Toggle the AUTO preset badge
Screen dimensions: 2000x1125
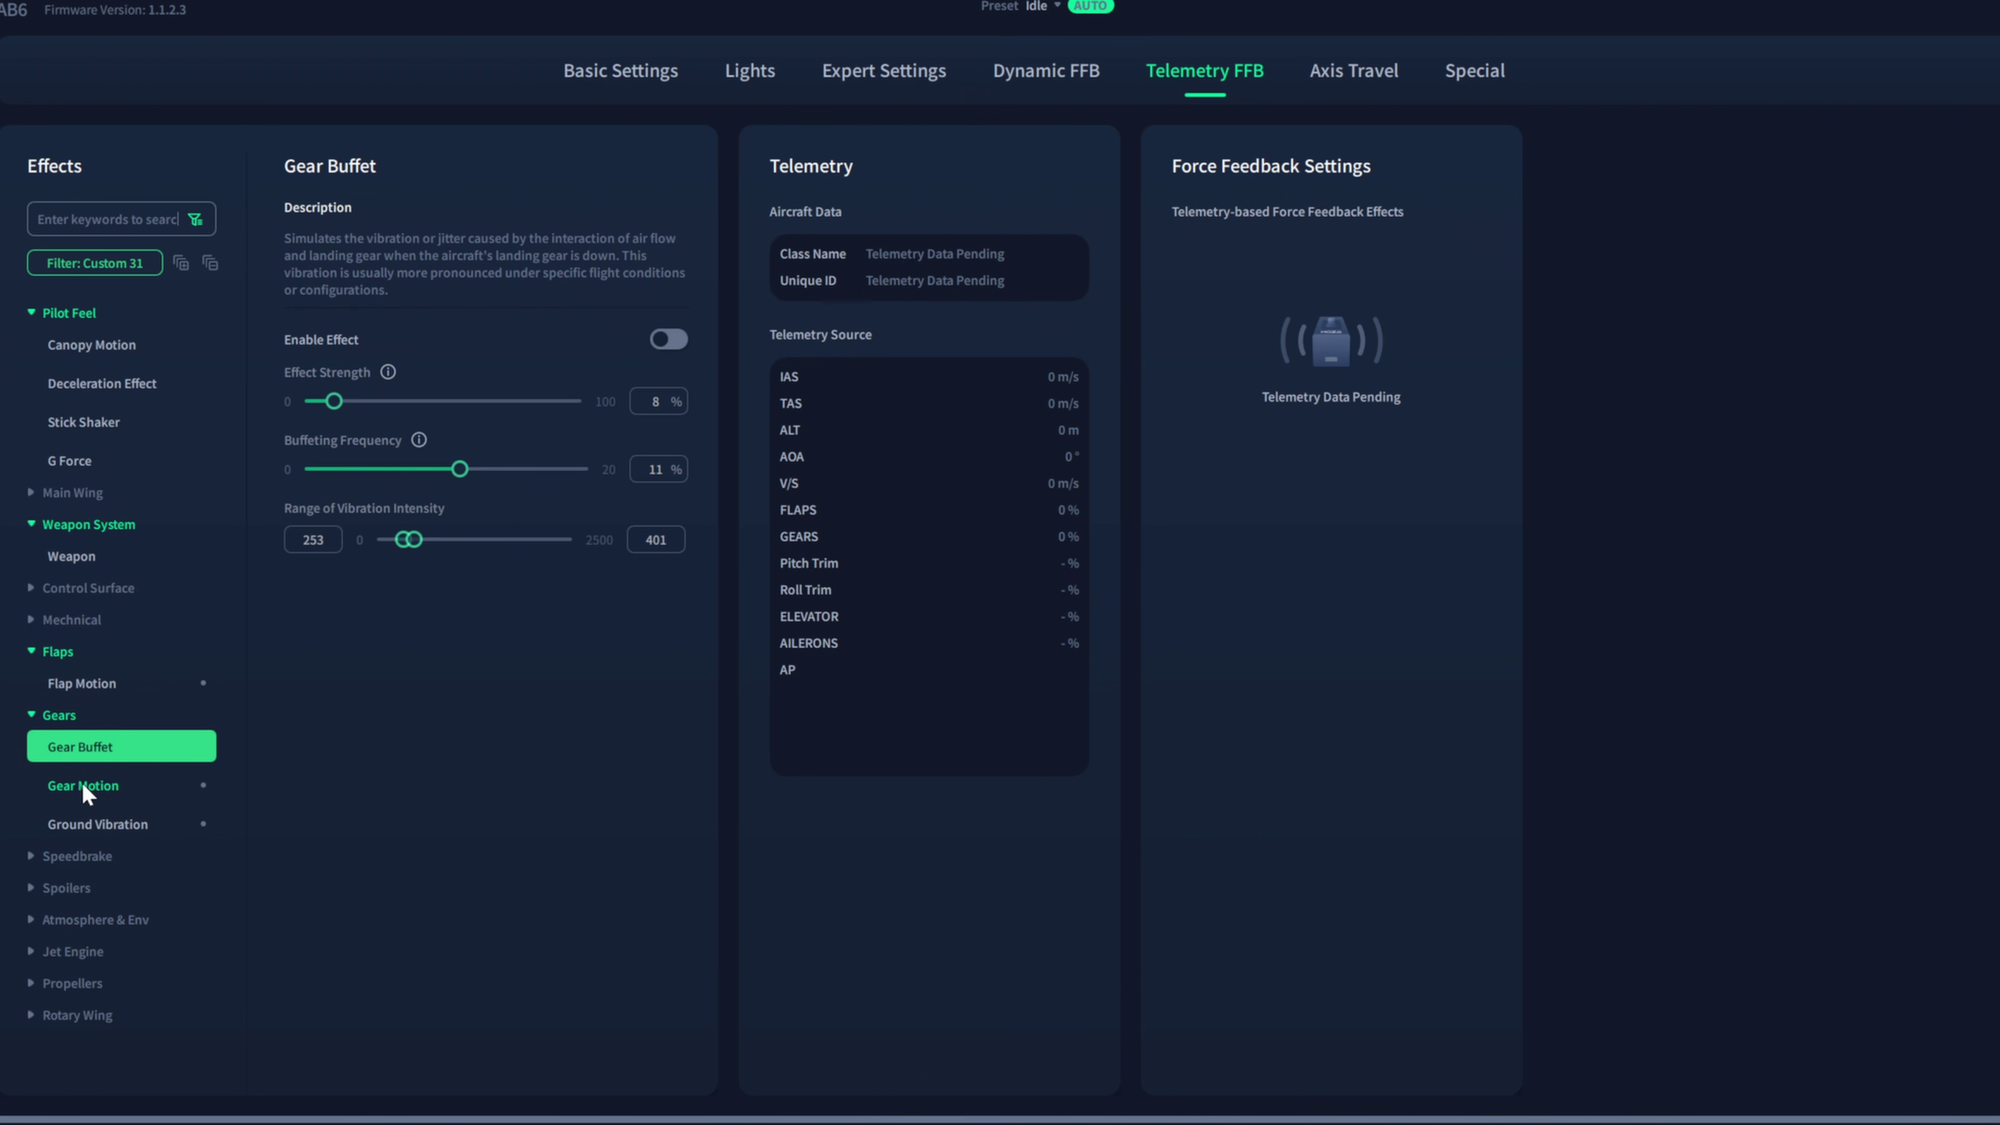click(x=1090, y=6)
